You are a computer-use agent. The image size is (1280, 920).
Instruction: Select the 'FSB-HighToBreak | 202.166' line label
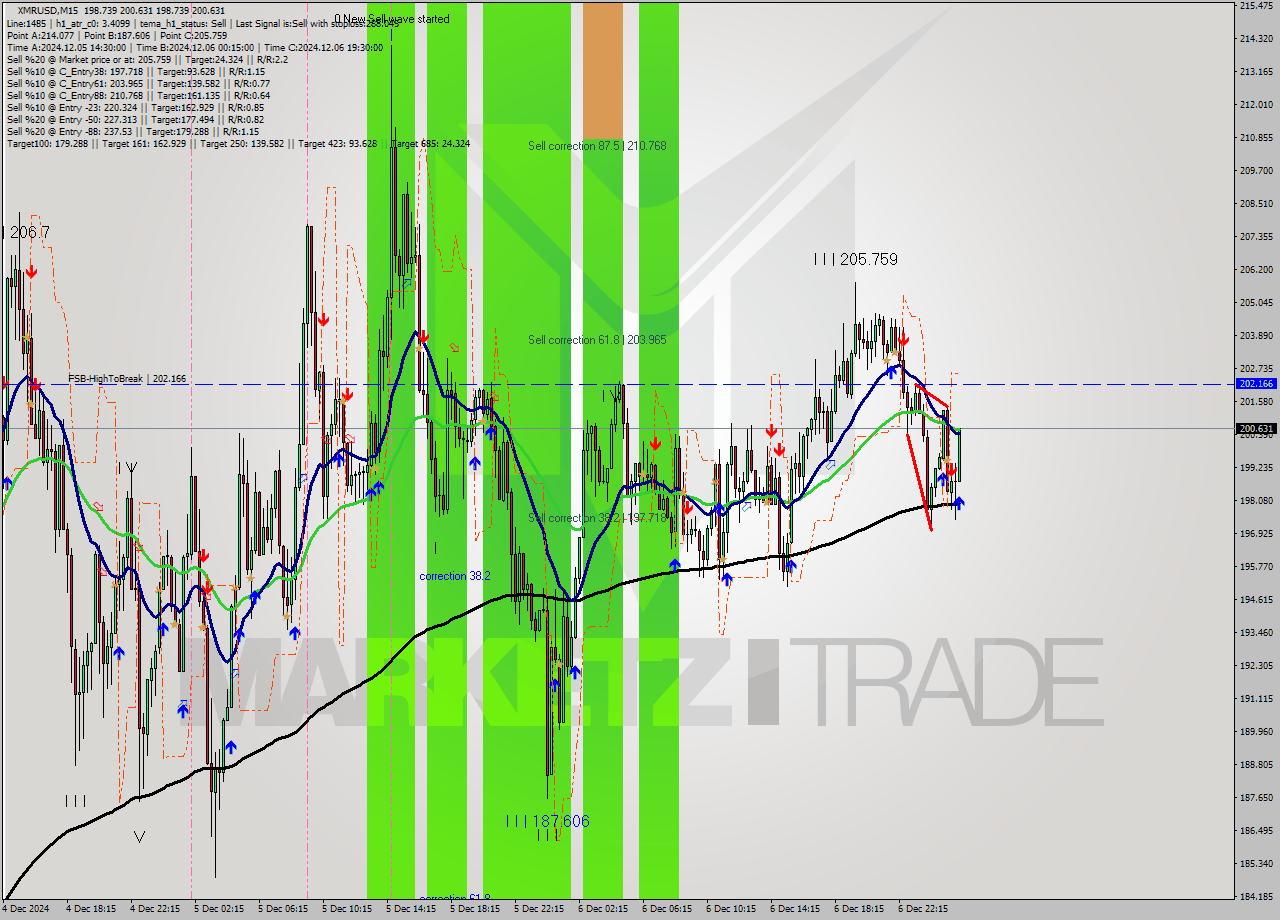(x=127, y=379)
